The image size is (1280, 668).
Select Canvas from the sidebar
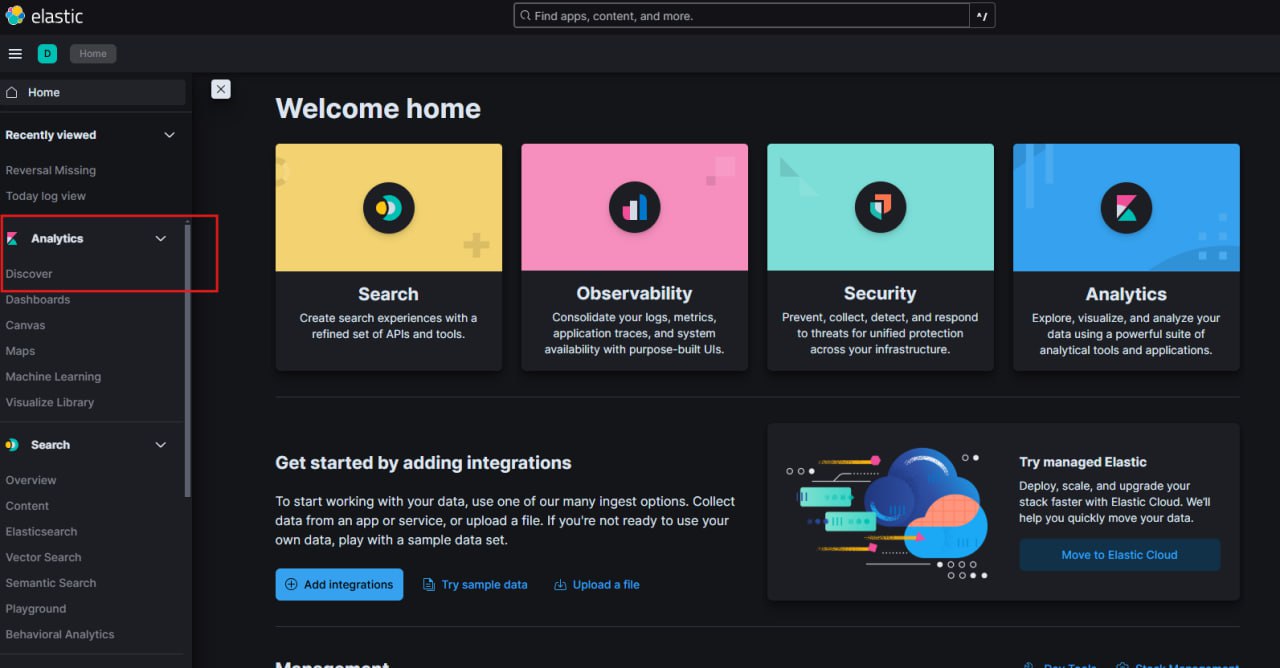(25, 325)
